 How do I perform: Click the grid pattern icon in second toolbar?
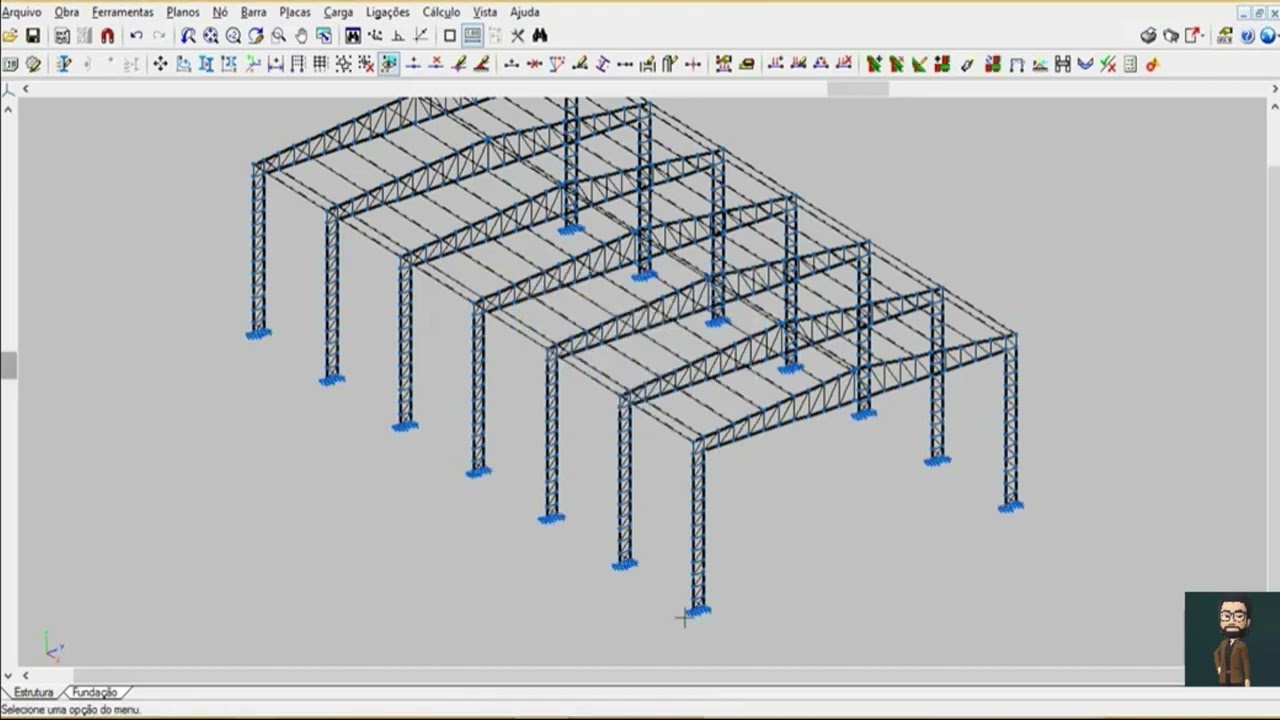320,64
